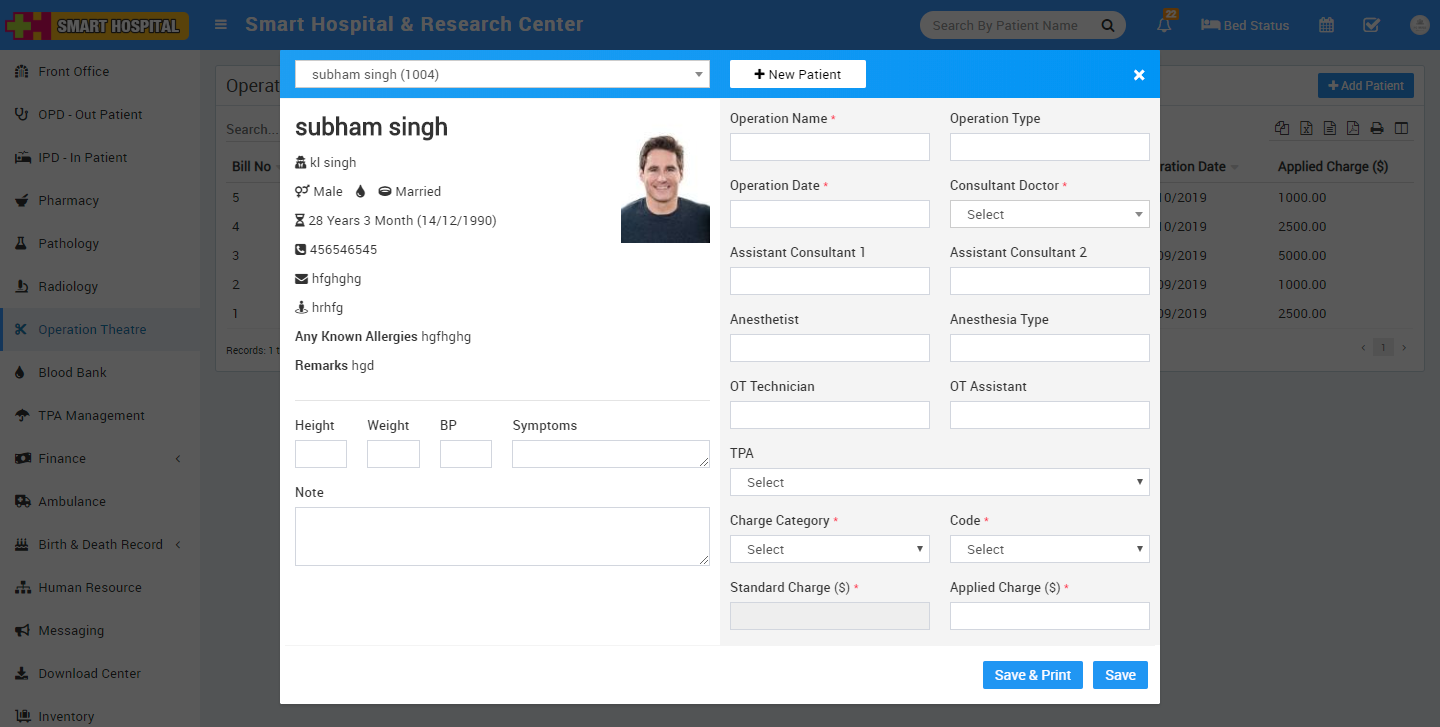Expand the Consultant Doctor dropdown
1440x727 pixels.
pos(1049,214)
